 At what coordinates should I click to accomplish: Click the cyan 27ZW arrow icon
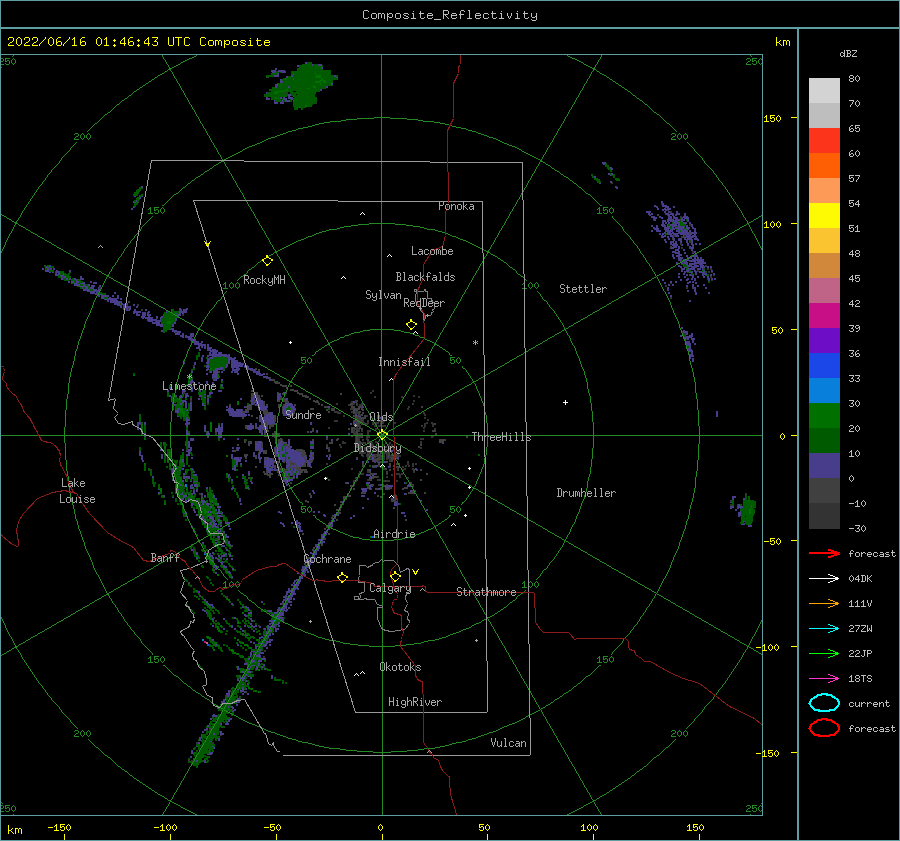824,629
